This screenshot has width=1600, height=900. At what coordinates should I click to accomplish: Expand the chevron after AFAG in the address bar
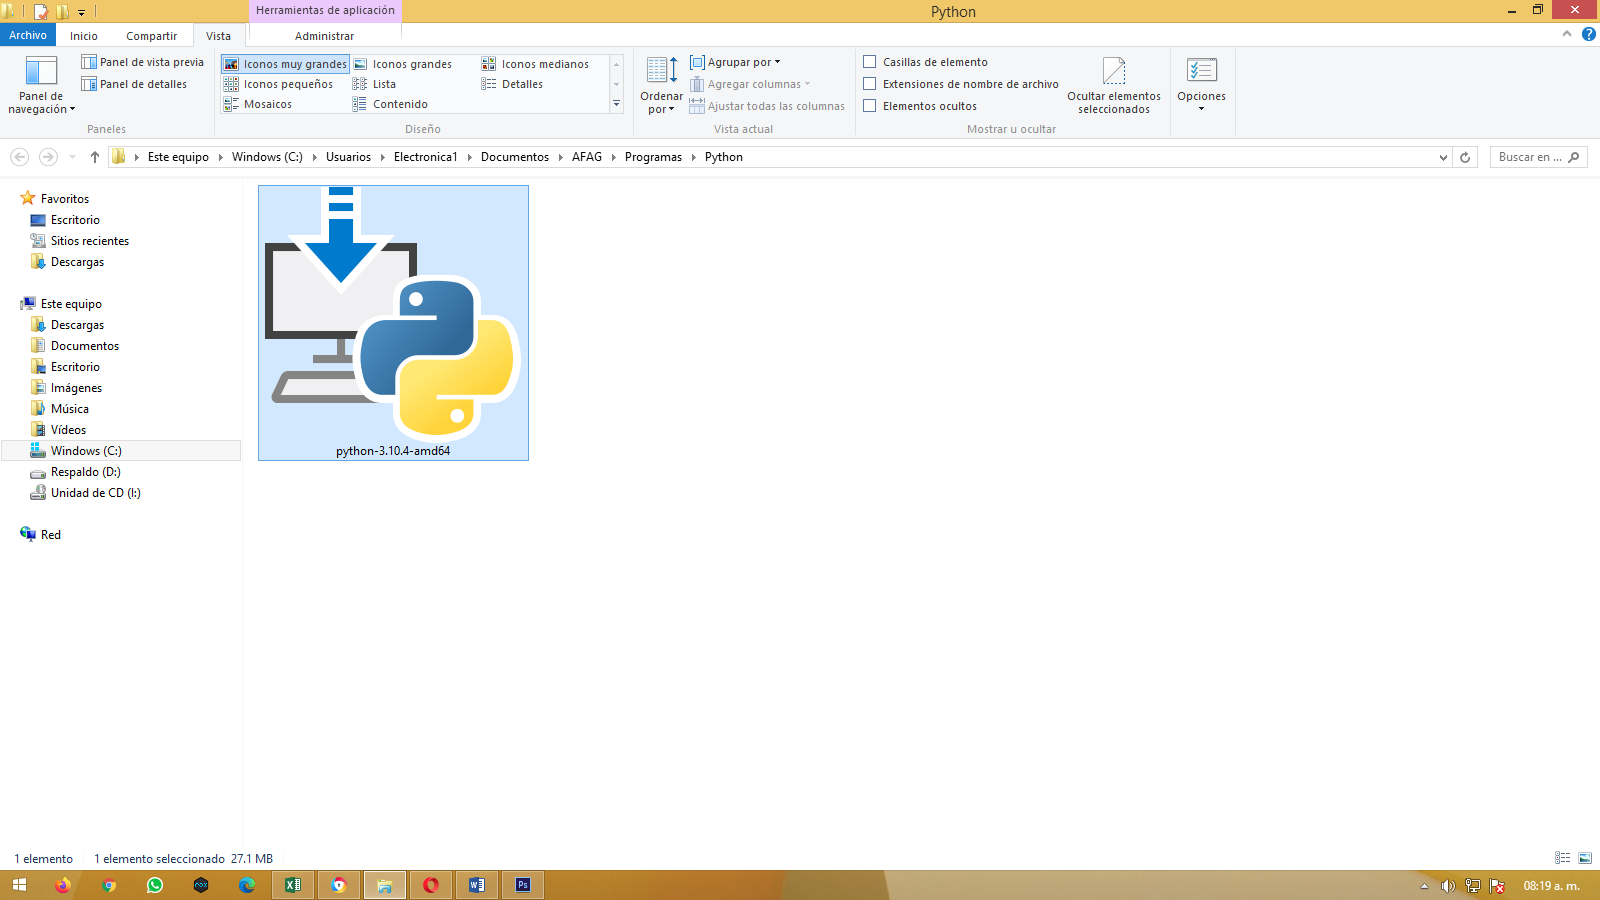613,157
